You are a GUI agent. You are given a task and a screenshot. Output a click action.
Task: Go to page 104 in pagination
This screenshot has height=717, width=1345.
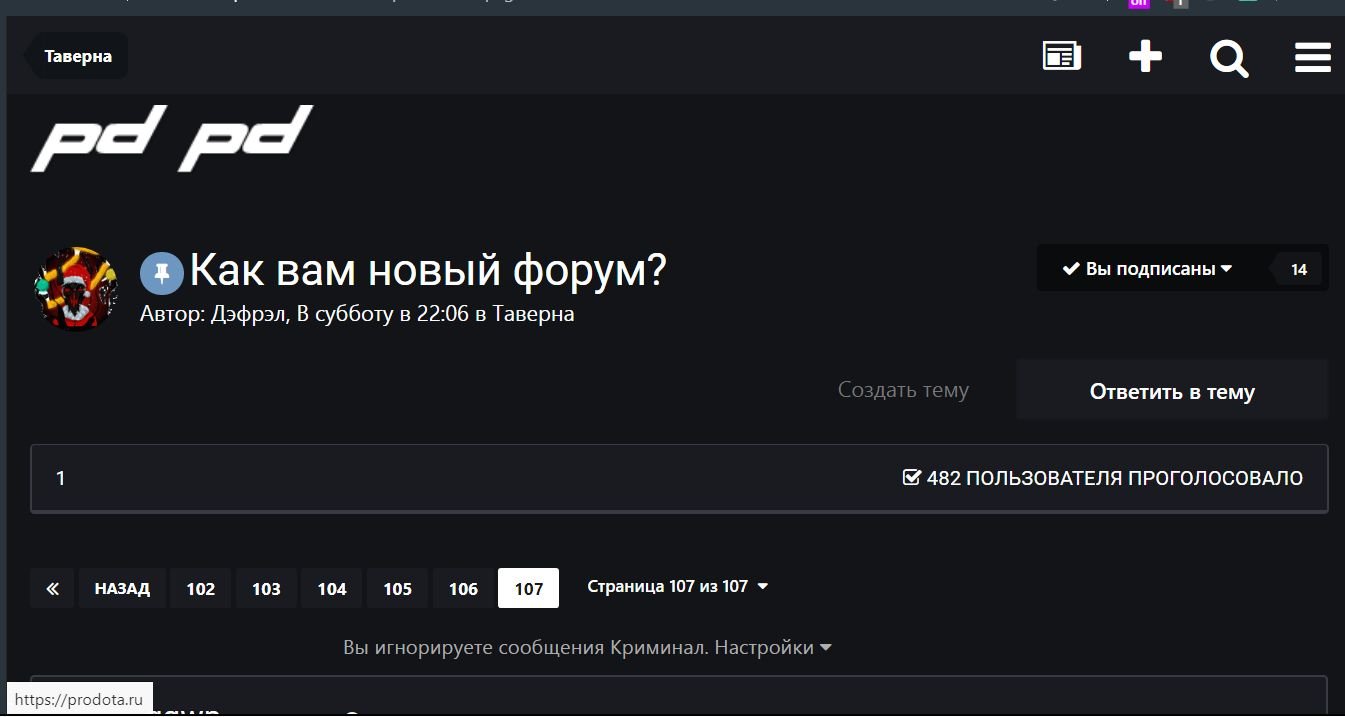[x=331, y=589]
